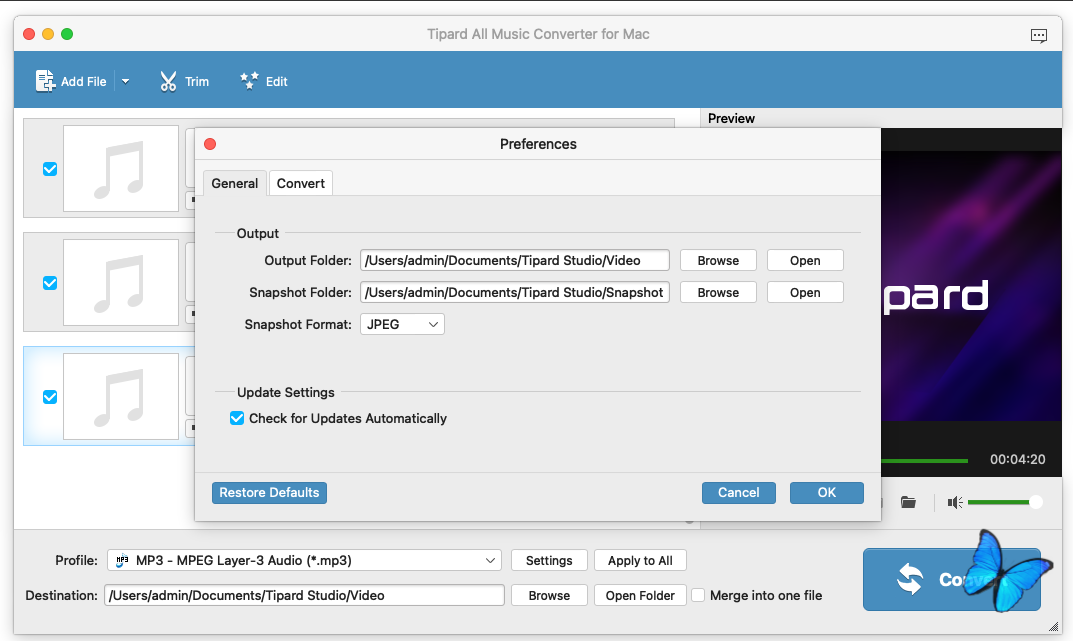Open profile Settings button
This screenshot has width=1073, height=641.
click(549, 560)
